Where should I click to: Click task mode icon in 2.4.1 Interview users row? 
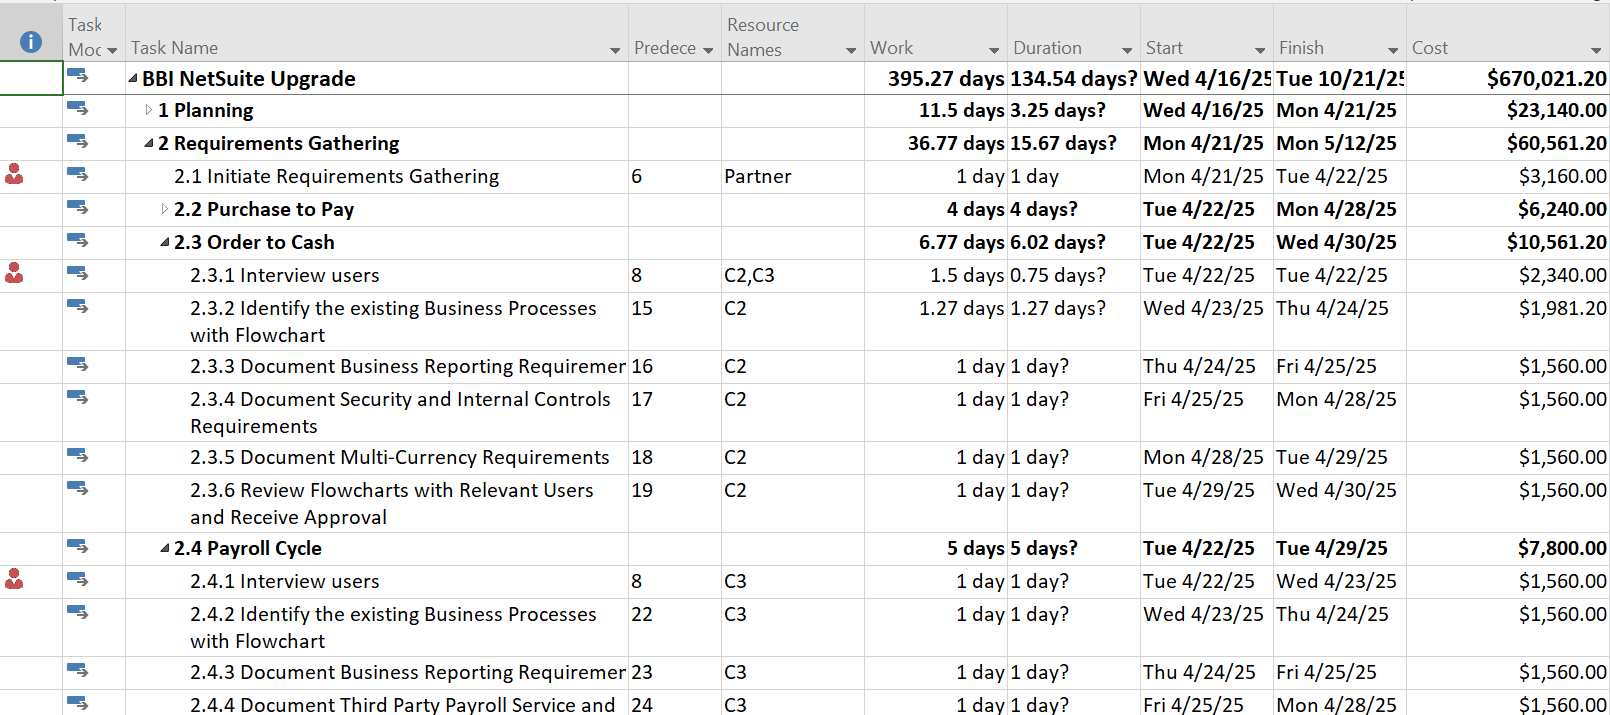(x=77, y=579)
